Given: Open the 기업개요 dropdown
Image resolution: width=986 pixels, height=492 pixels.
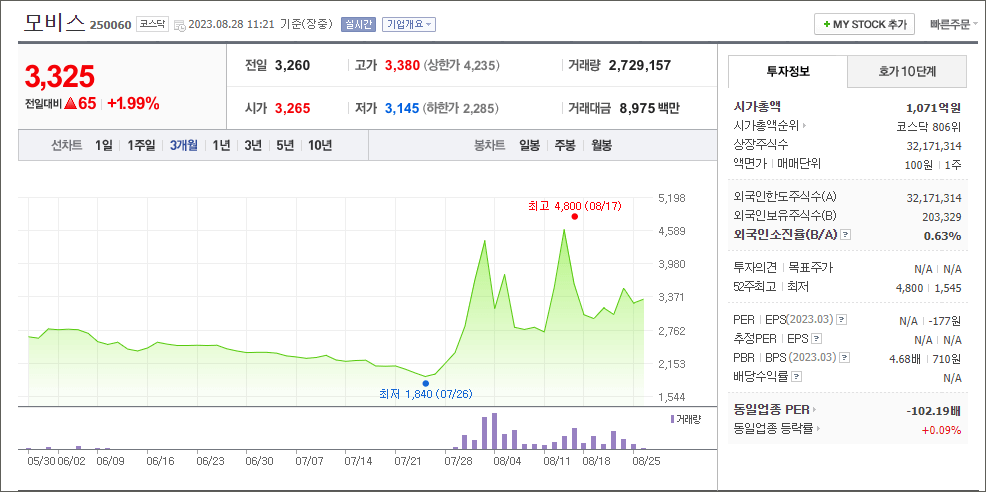Looking at the screenshot, I should pyautogui.click(x=409, y=25).
